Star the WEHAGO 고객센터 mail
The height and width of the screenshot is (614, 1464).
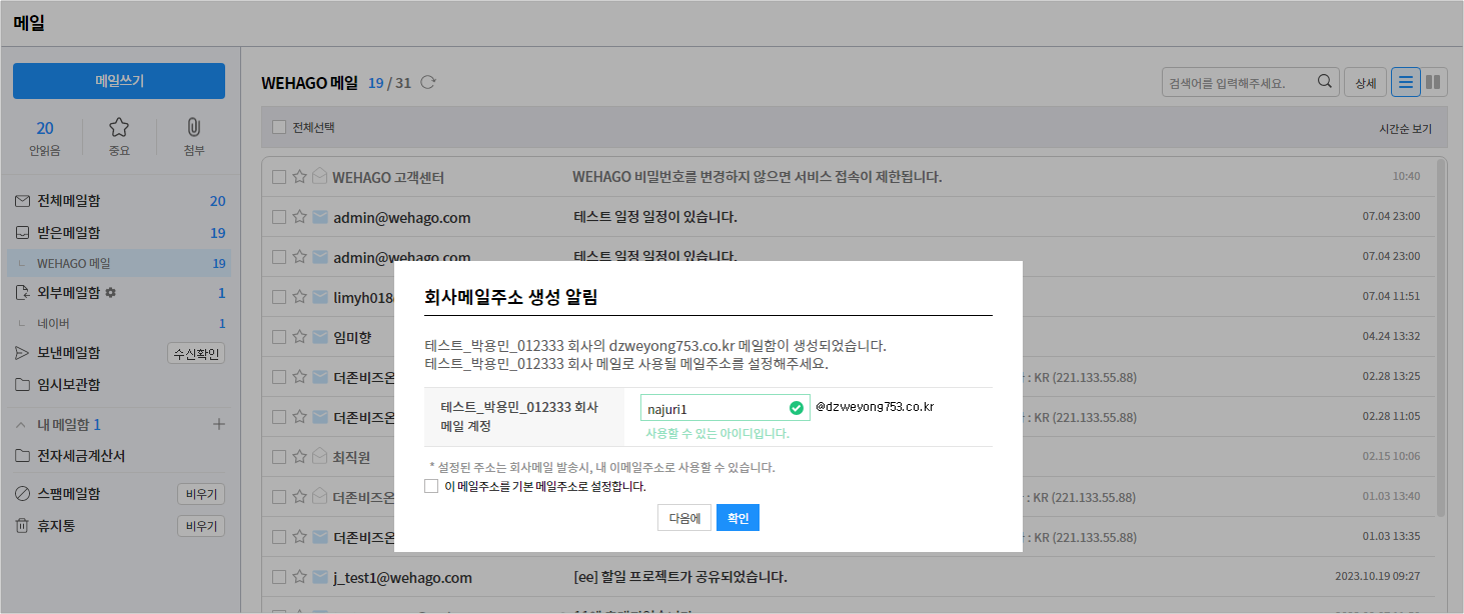(299, 177)
